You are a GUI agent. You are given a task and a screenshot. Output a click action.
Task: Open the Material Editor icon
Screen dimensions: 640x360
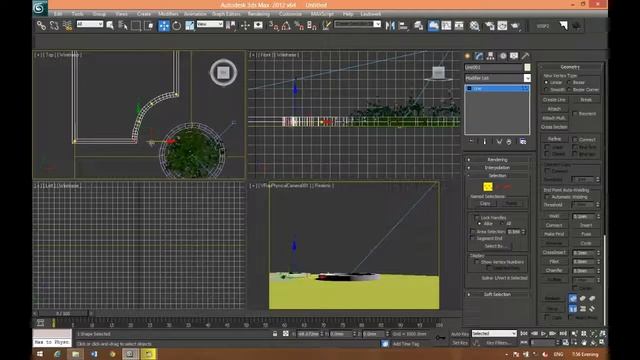coord(474,25)
